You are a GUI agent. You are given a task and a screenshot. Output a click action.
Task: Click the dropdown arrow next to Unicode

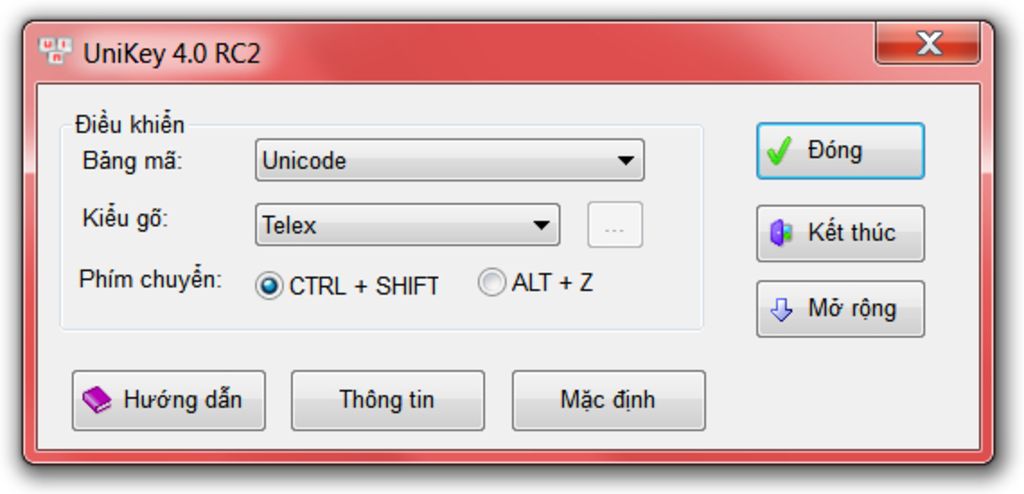point(625,161)
